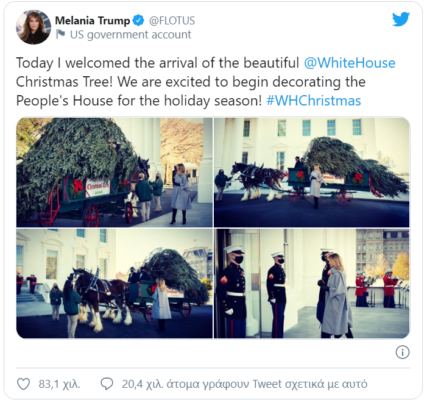The width and height of the screenshot is (427, 400).
Task: Open the bottom-left Clydesdale horses photo
Action: (114, 284)
